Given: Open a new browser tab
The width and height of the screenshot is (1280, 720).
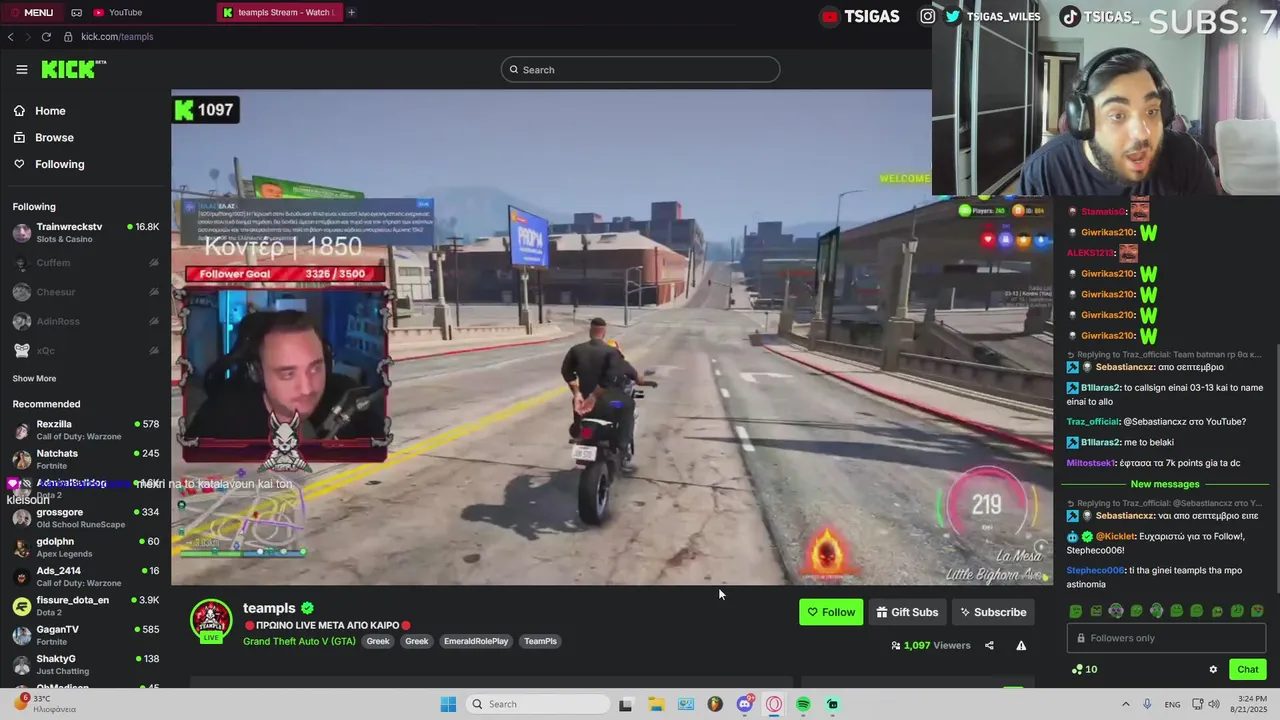Looking at the screenshot, I should (351, 12).
